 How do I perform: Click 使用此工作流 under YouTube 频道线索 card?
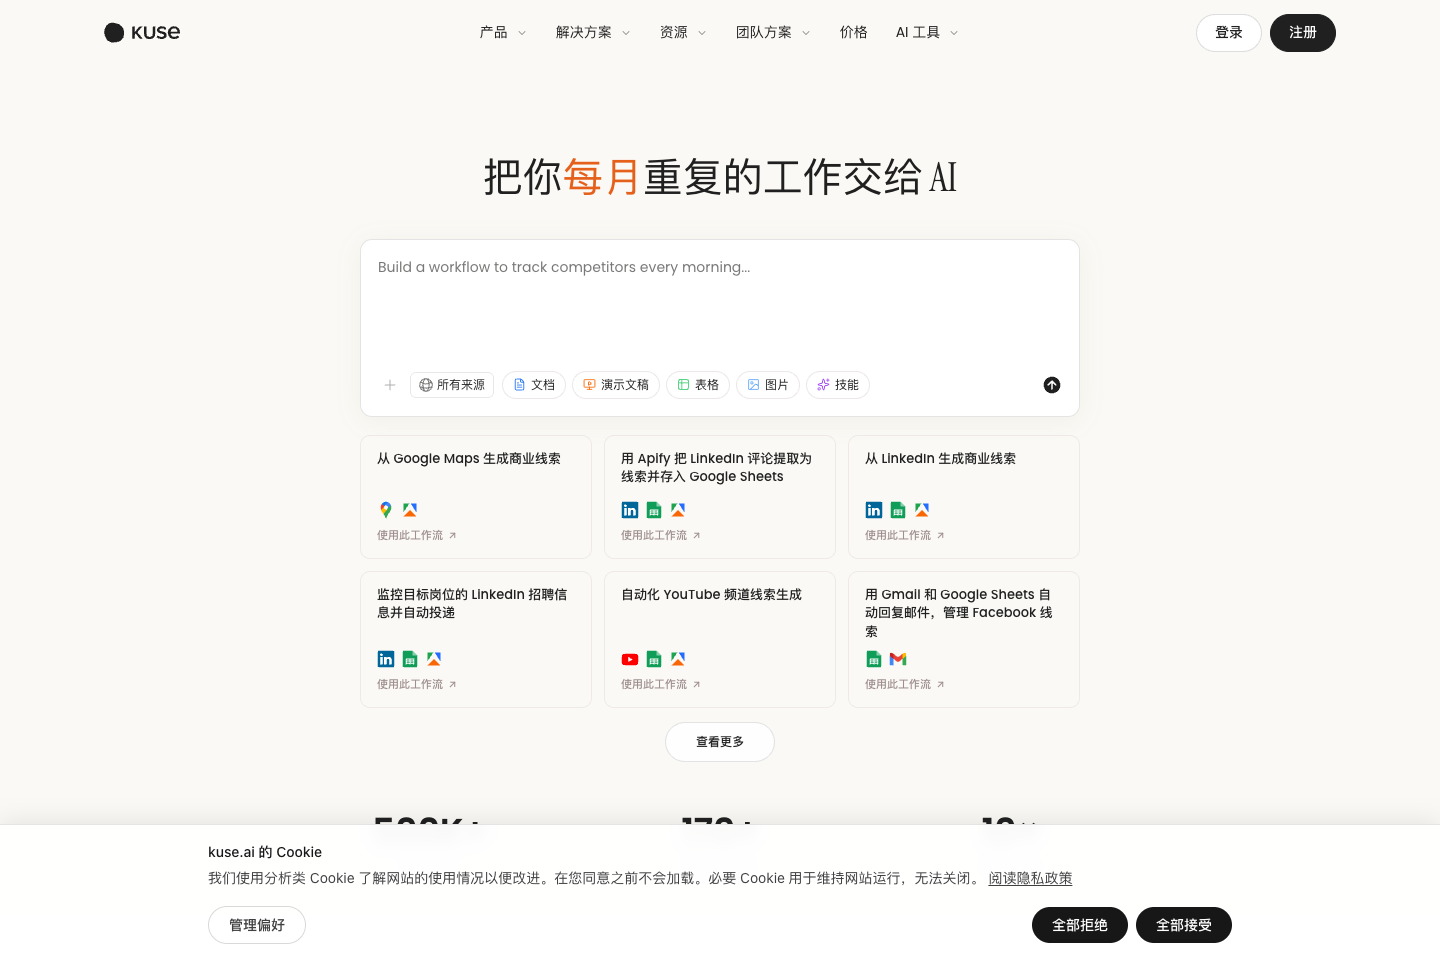[661, 685]
